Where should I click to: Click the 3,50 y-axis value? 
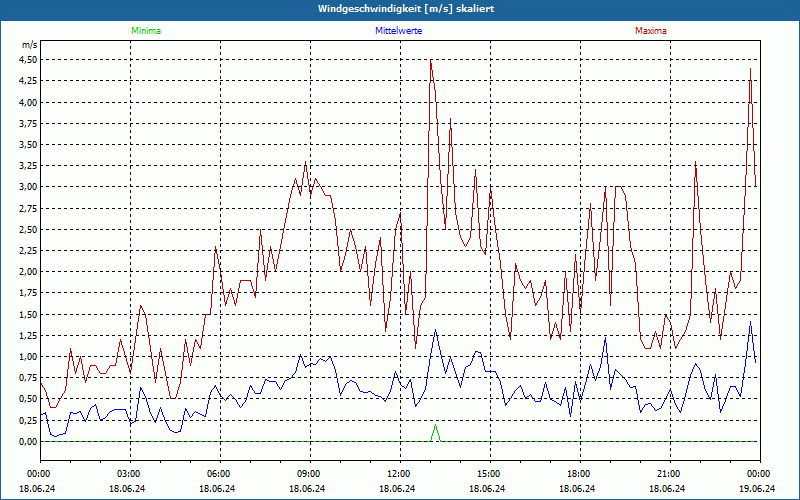[x=28, y=144]
